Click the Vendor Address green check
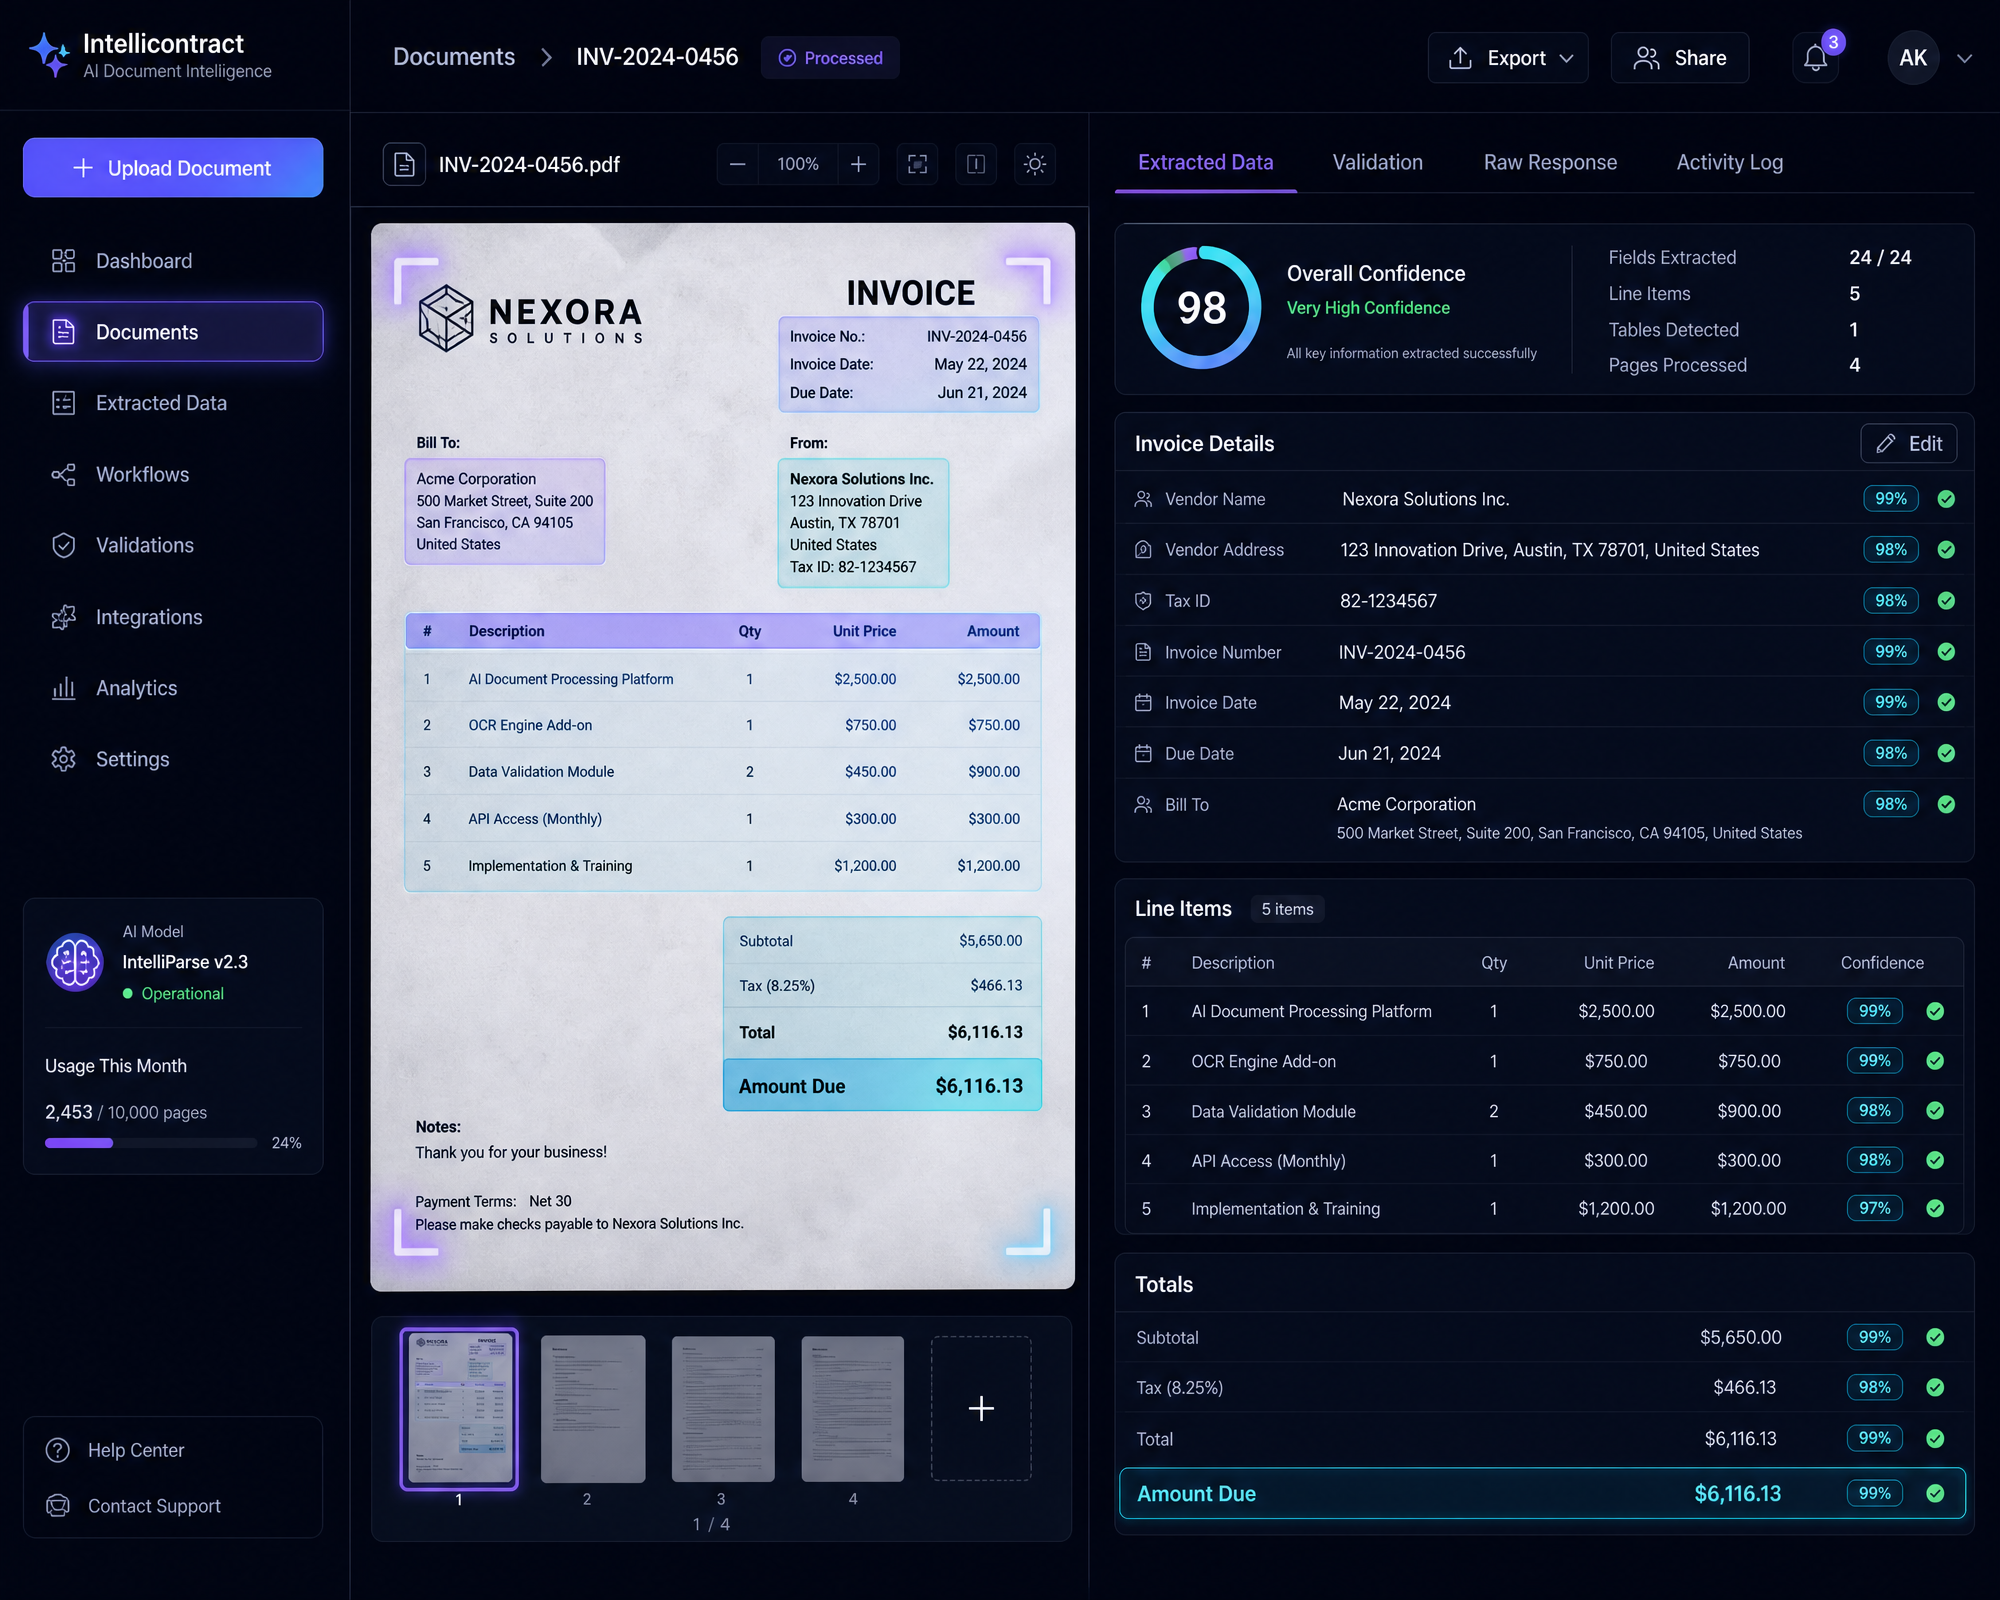Viewport: 2000px width, 1600px height. point(1946,549)
